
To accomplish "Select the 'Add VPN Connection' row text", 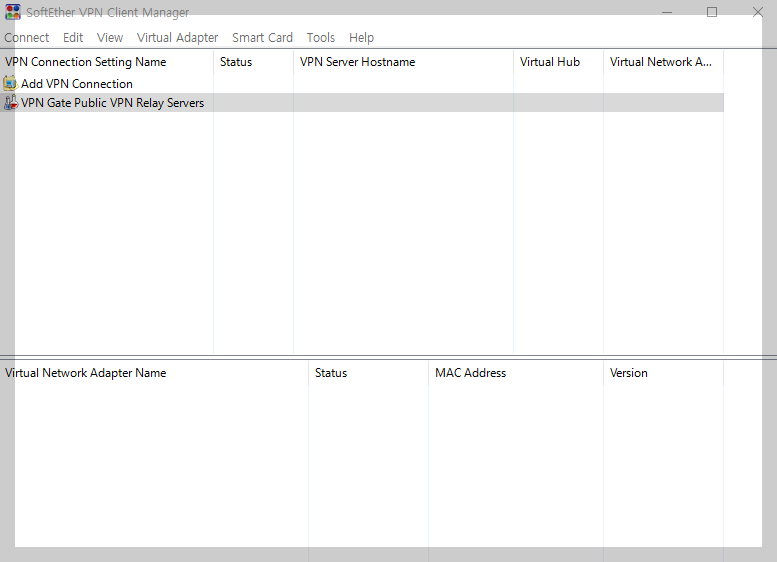I will [x=77, y=84].
